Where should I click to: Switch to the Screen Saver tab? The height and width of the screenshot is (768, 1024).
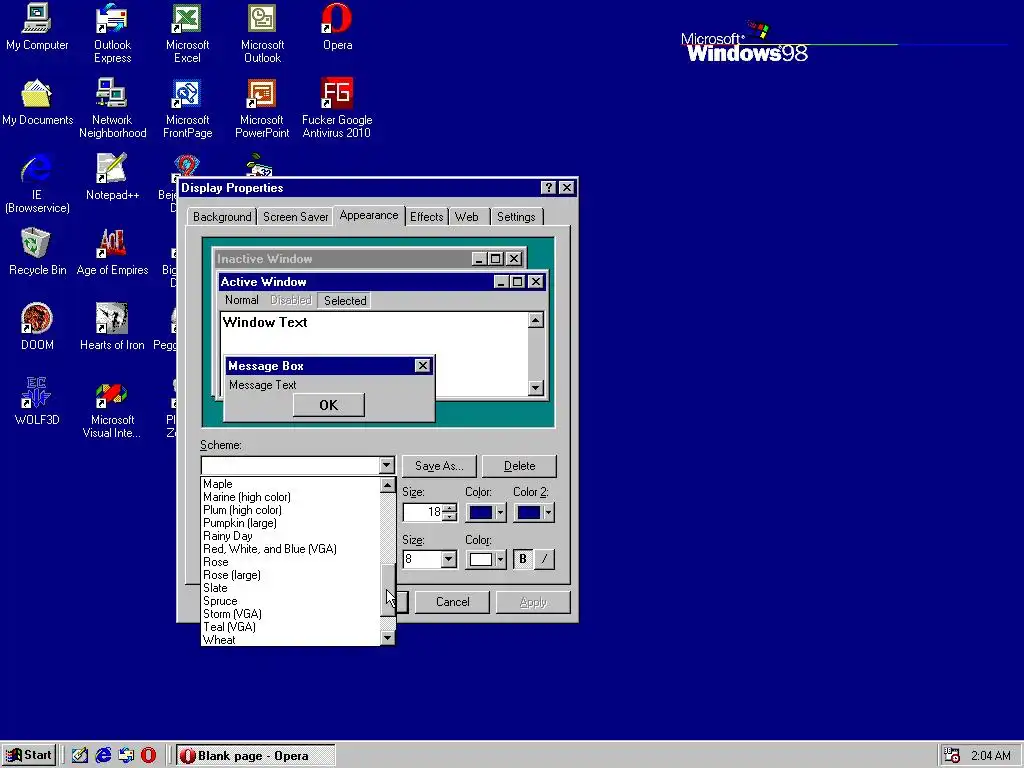click(295, 217)
